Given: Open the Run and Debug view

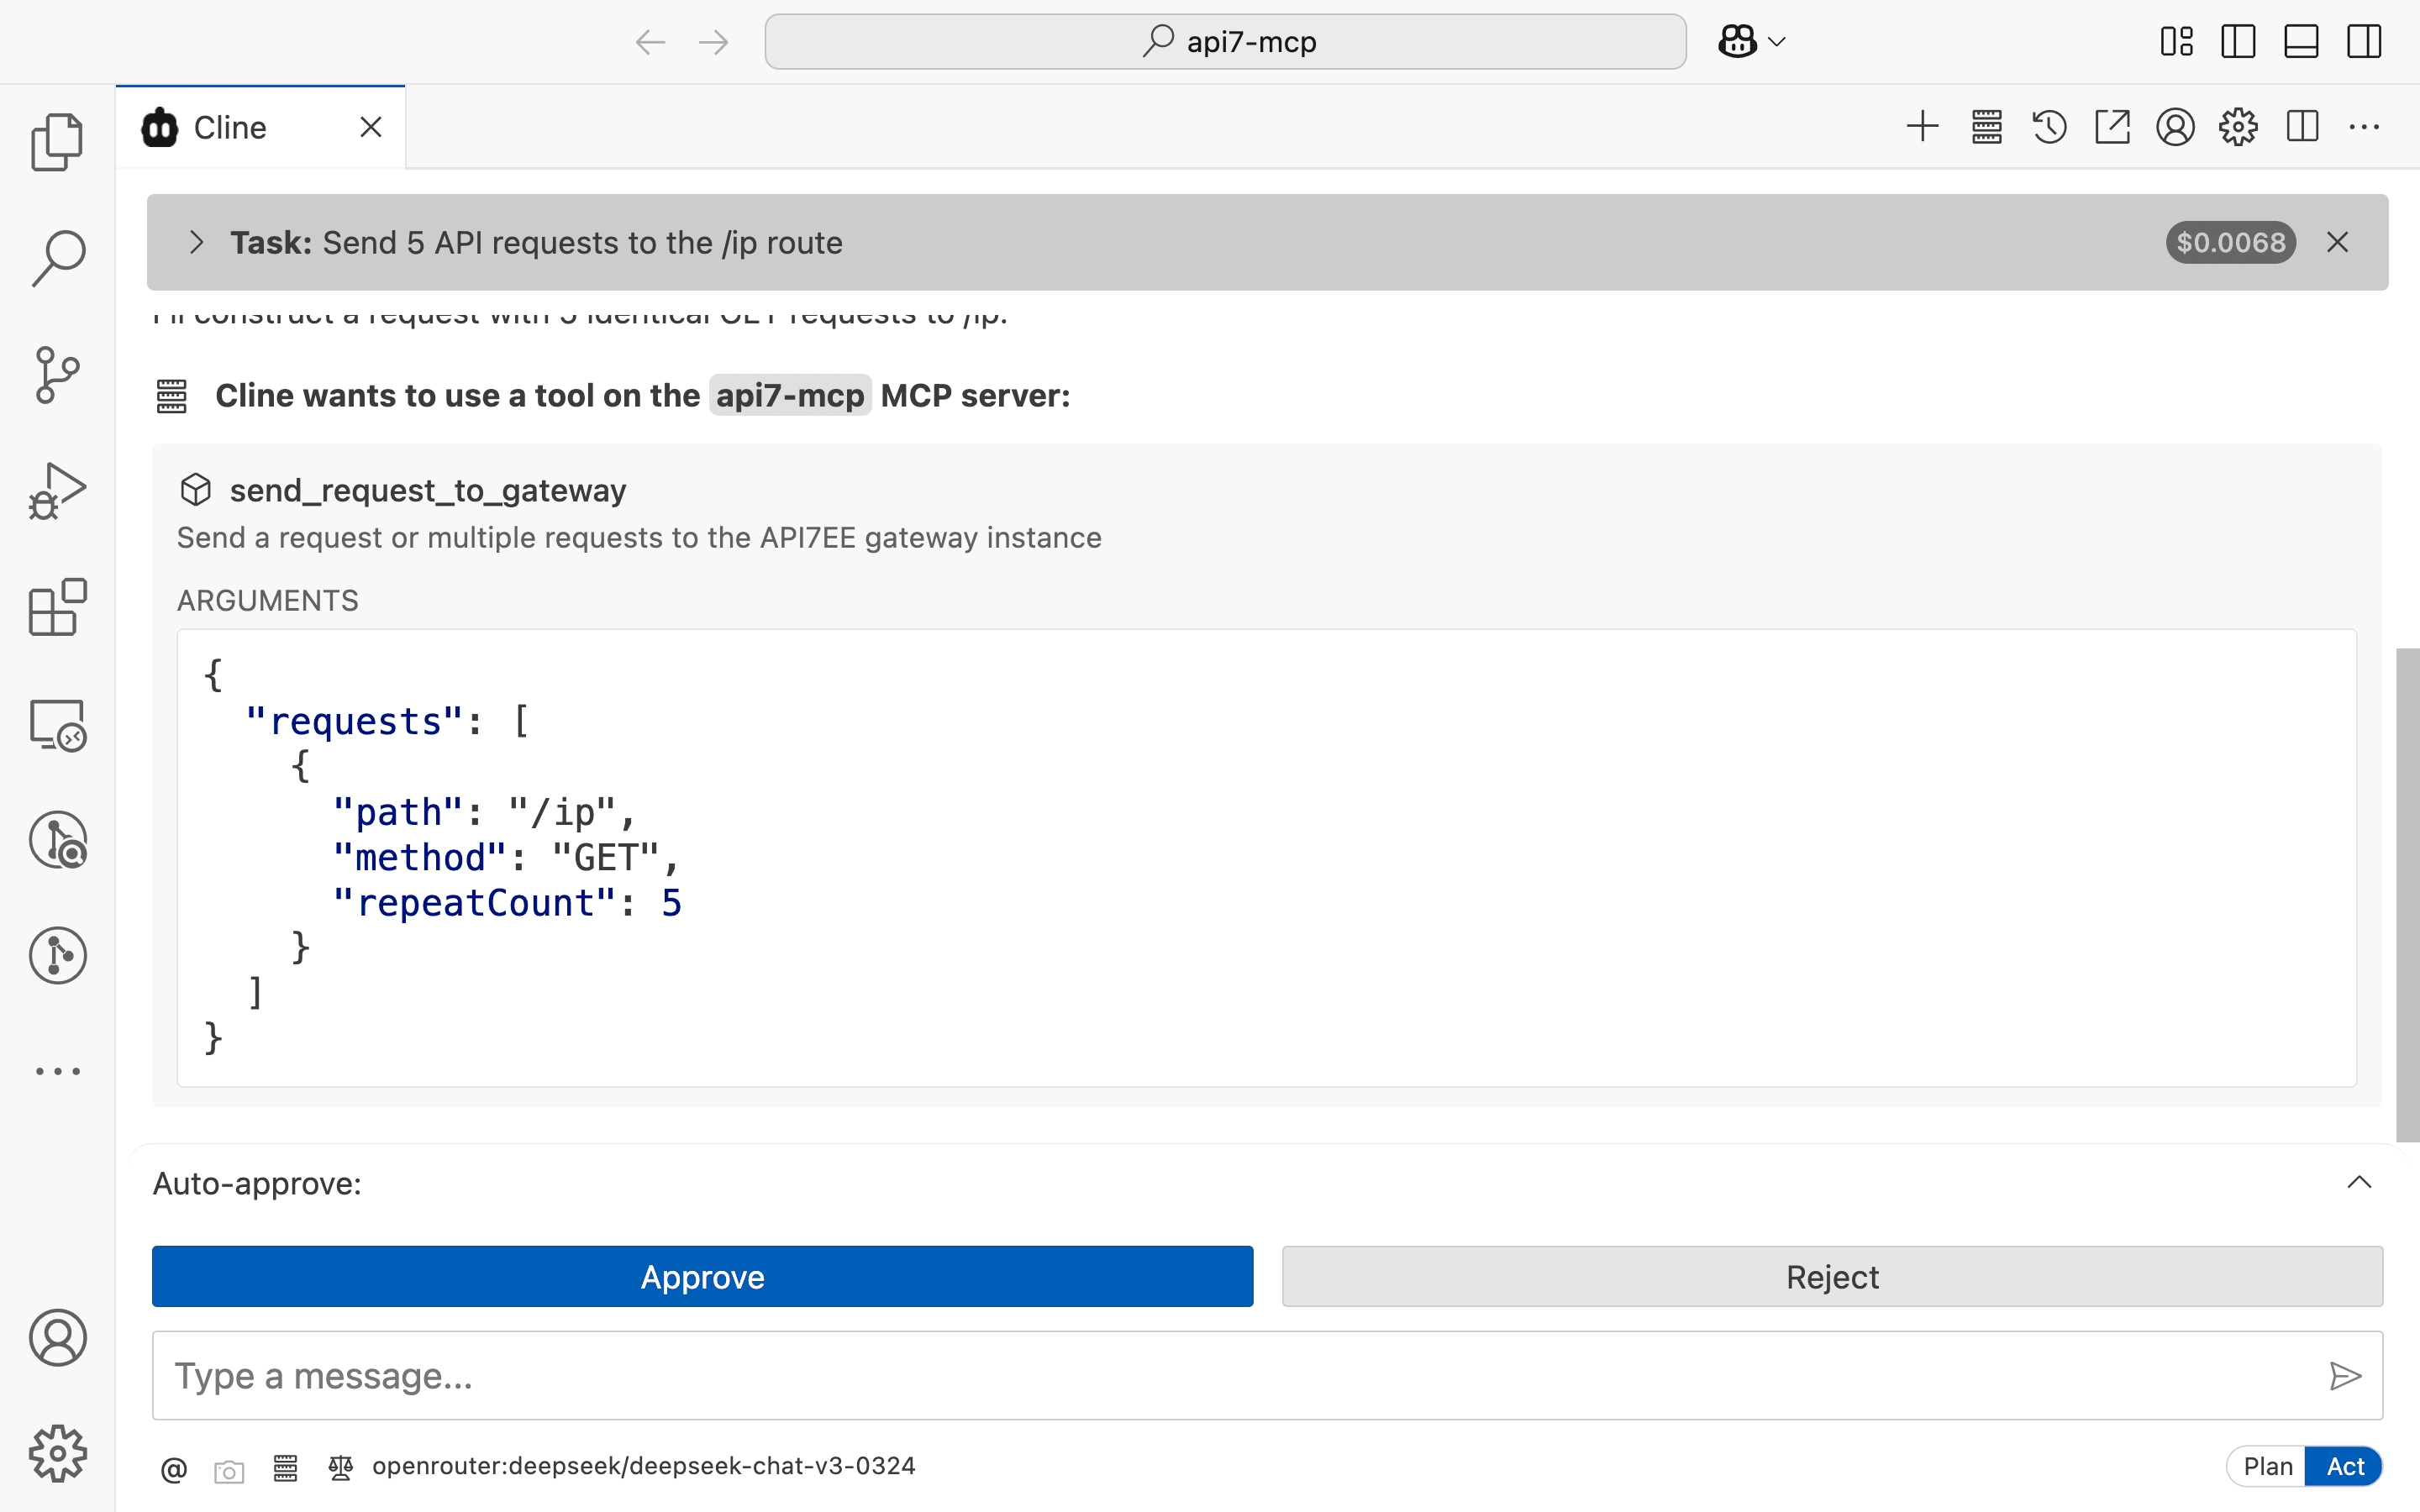Looking at the screenshot, I should (57, 491).
